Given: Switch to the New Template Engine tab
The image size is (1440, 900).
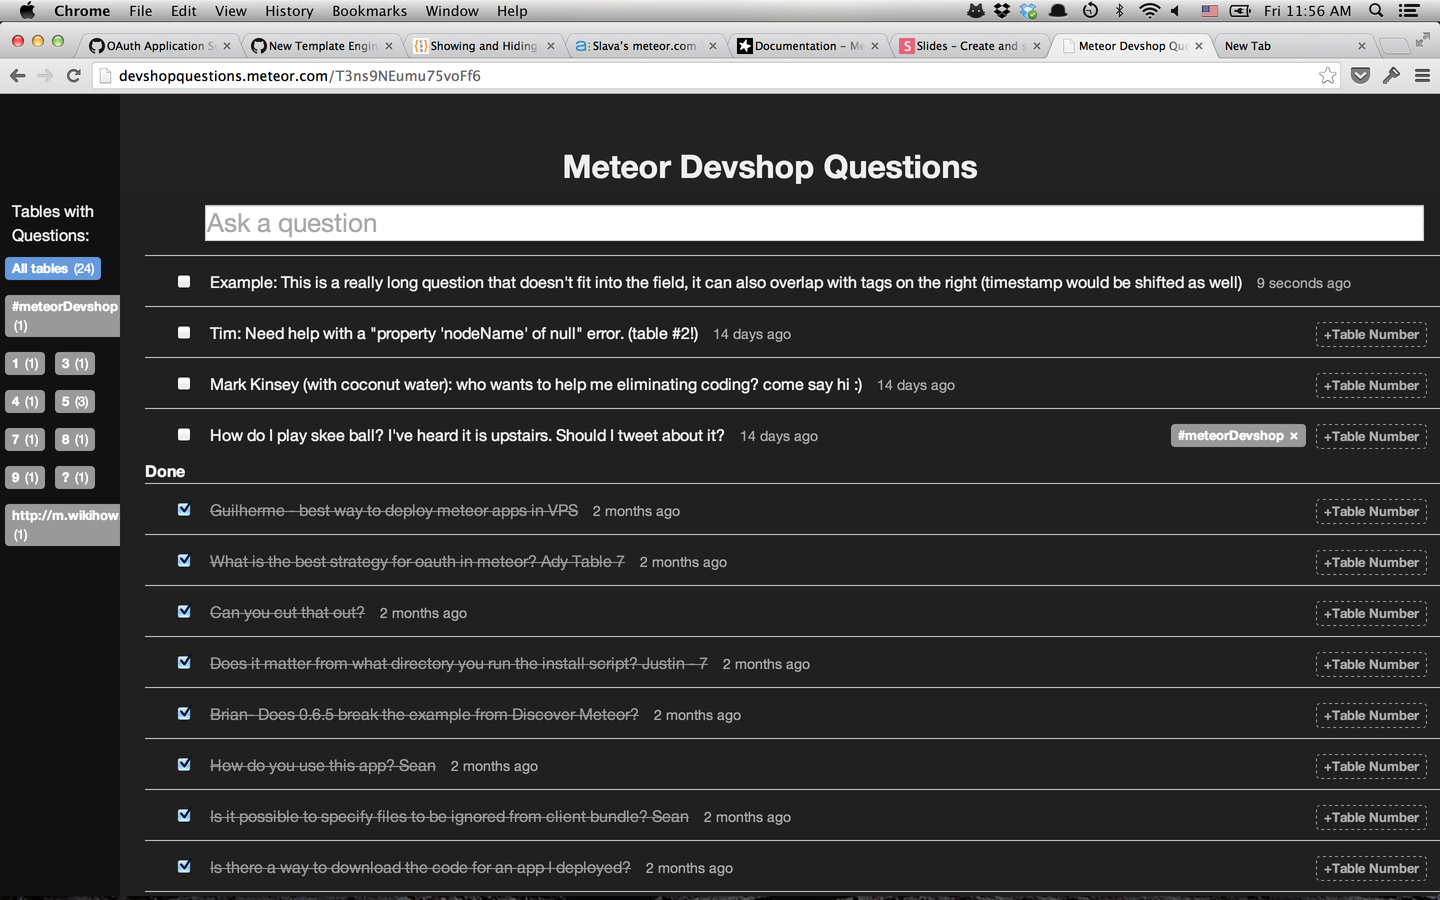Looking at the screenshot, I should [322, 46].
